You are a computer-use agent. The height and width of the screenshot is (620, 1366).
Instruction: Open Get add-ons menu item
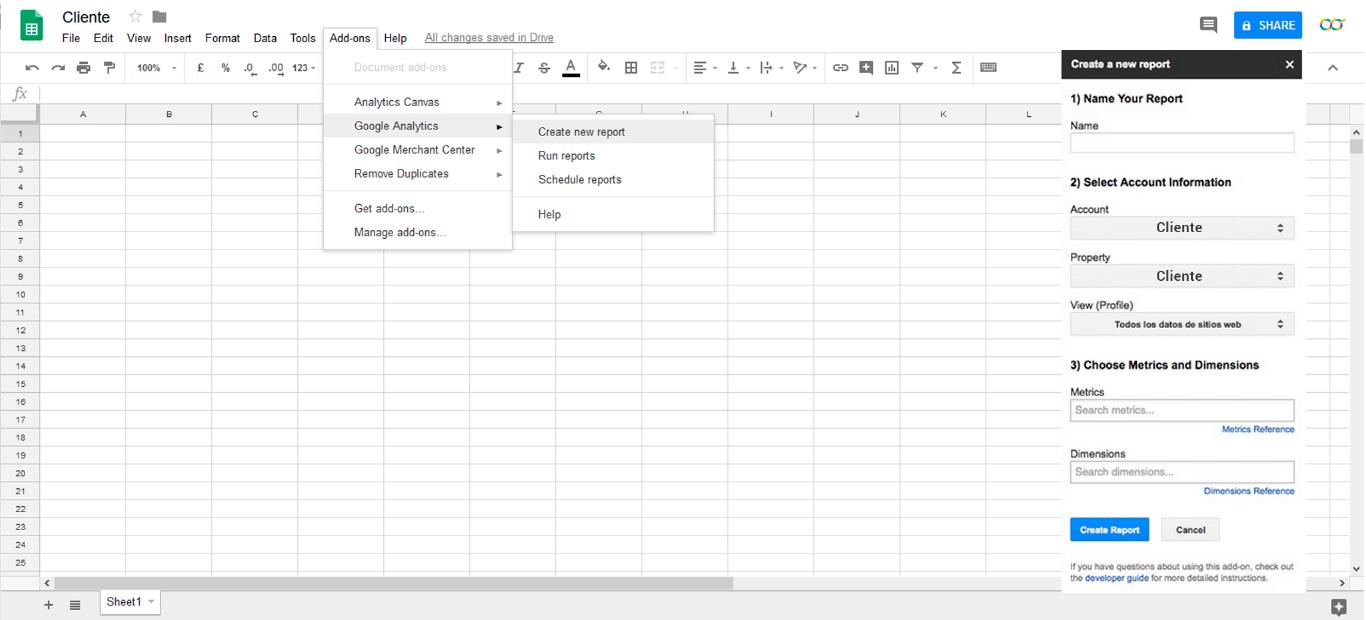point(389,209)
